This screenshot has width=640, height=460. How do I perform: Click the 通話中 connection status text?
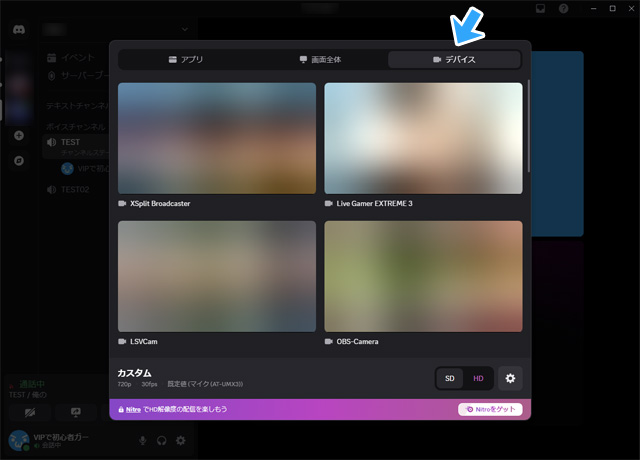32,384
